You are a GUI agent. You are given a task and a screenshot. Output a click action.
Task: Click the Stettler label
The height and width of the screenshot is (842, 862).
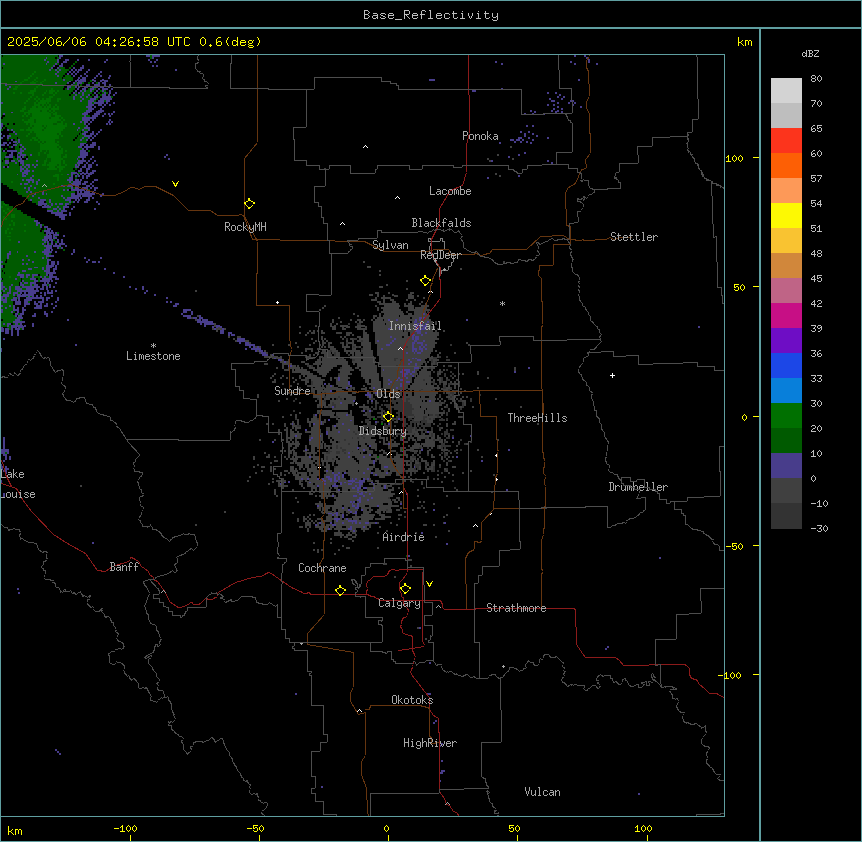[634, 237]
